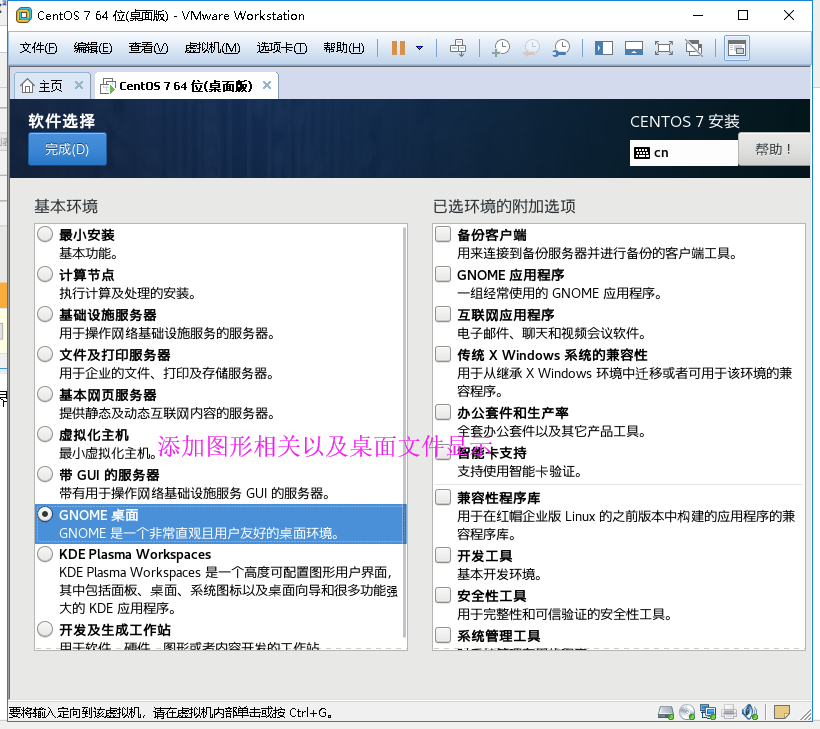Select the 开发及生成工作站 radio button
Viewport: 820px width, 729px height.
tap(45, 629)
